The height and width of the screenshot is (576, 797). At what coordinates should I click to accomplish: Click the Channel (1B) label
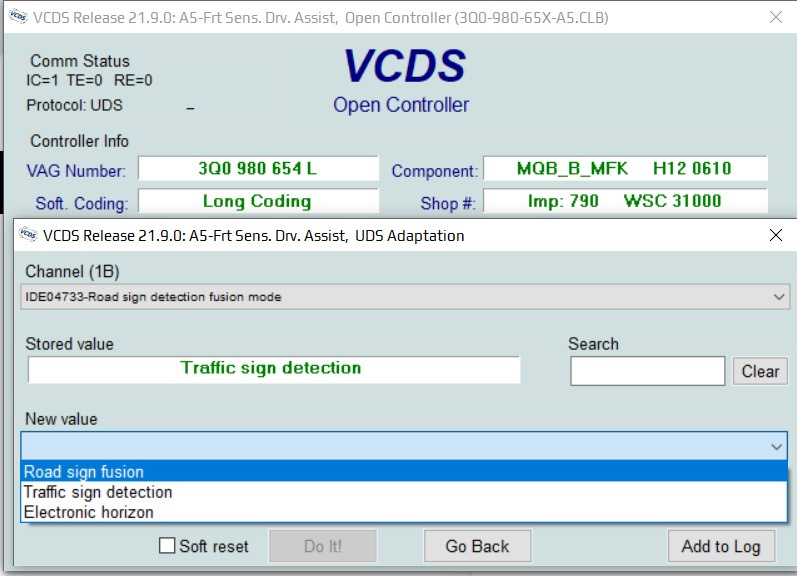tap(72, 271)
